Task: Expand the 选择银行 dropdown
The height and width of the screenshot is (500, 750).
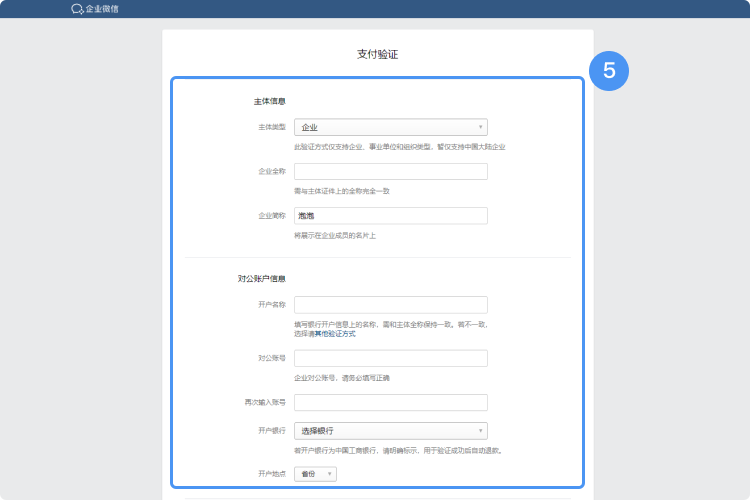Action: tap(390, 430)
